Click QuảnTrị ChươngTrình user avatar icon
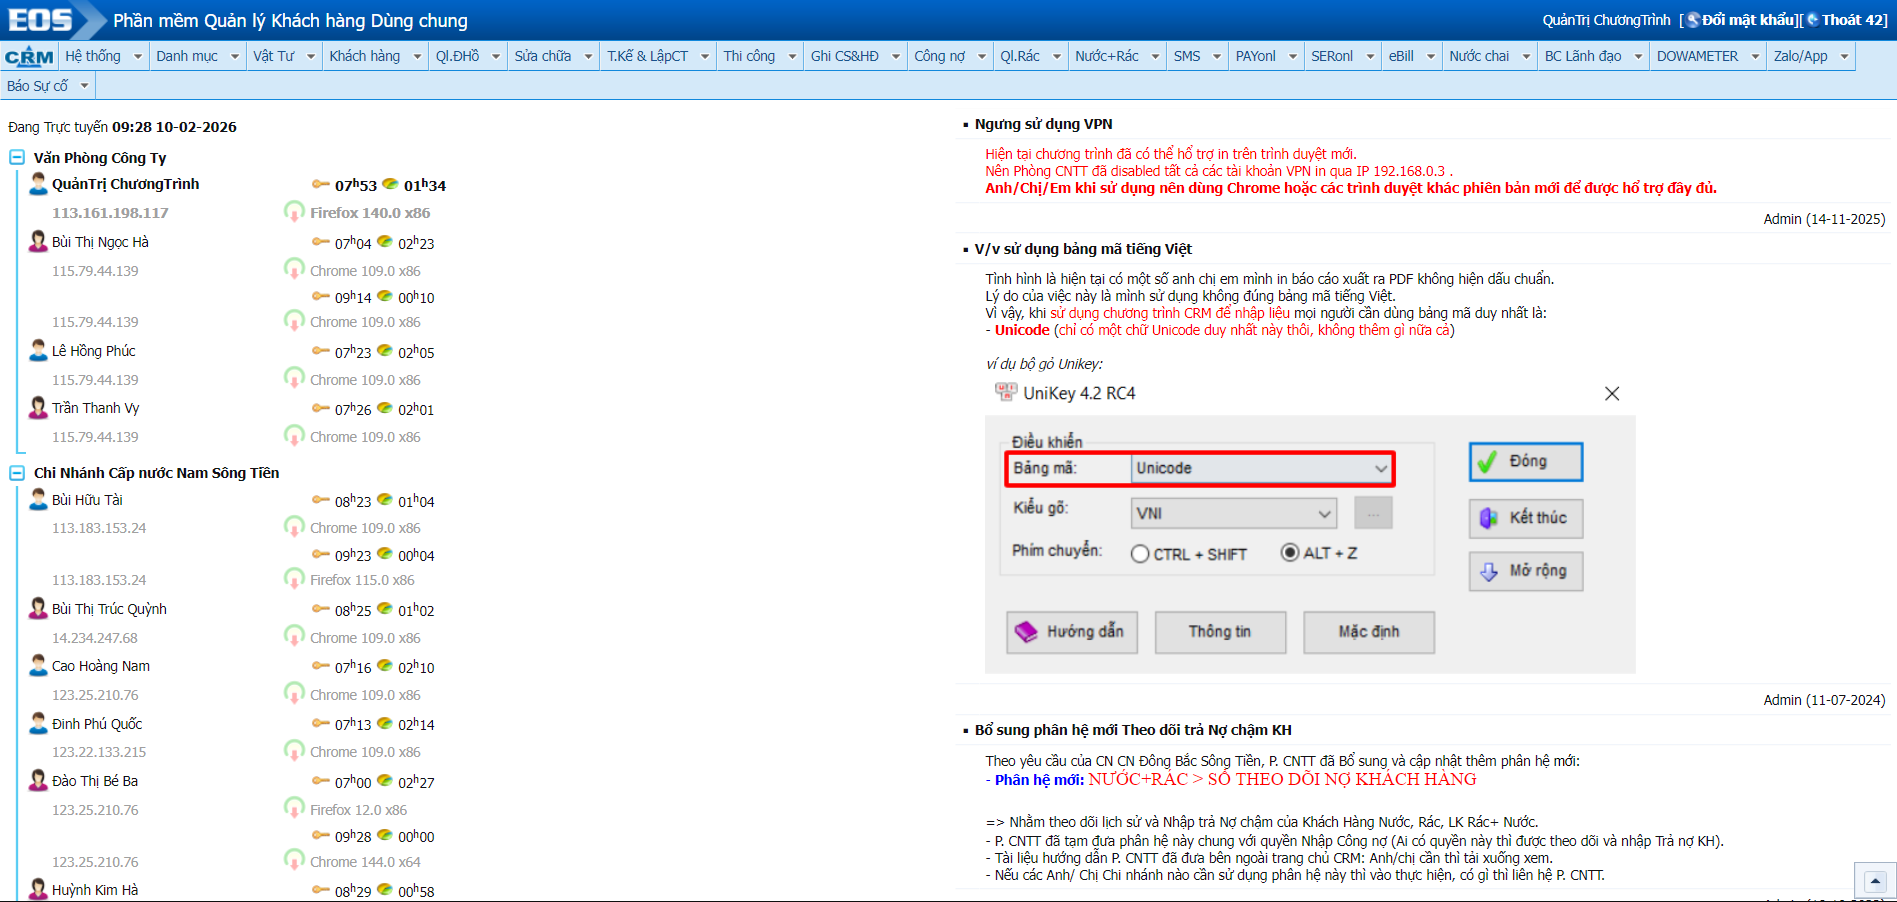Screen dimensions: 1897x902 pyautogui.click(x=38, y=184)
